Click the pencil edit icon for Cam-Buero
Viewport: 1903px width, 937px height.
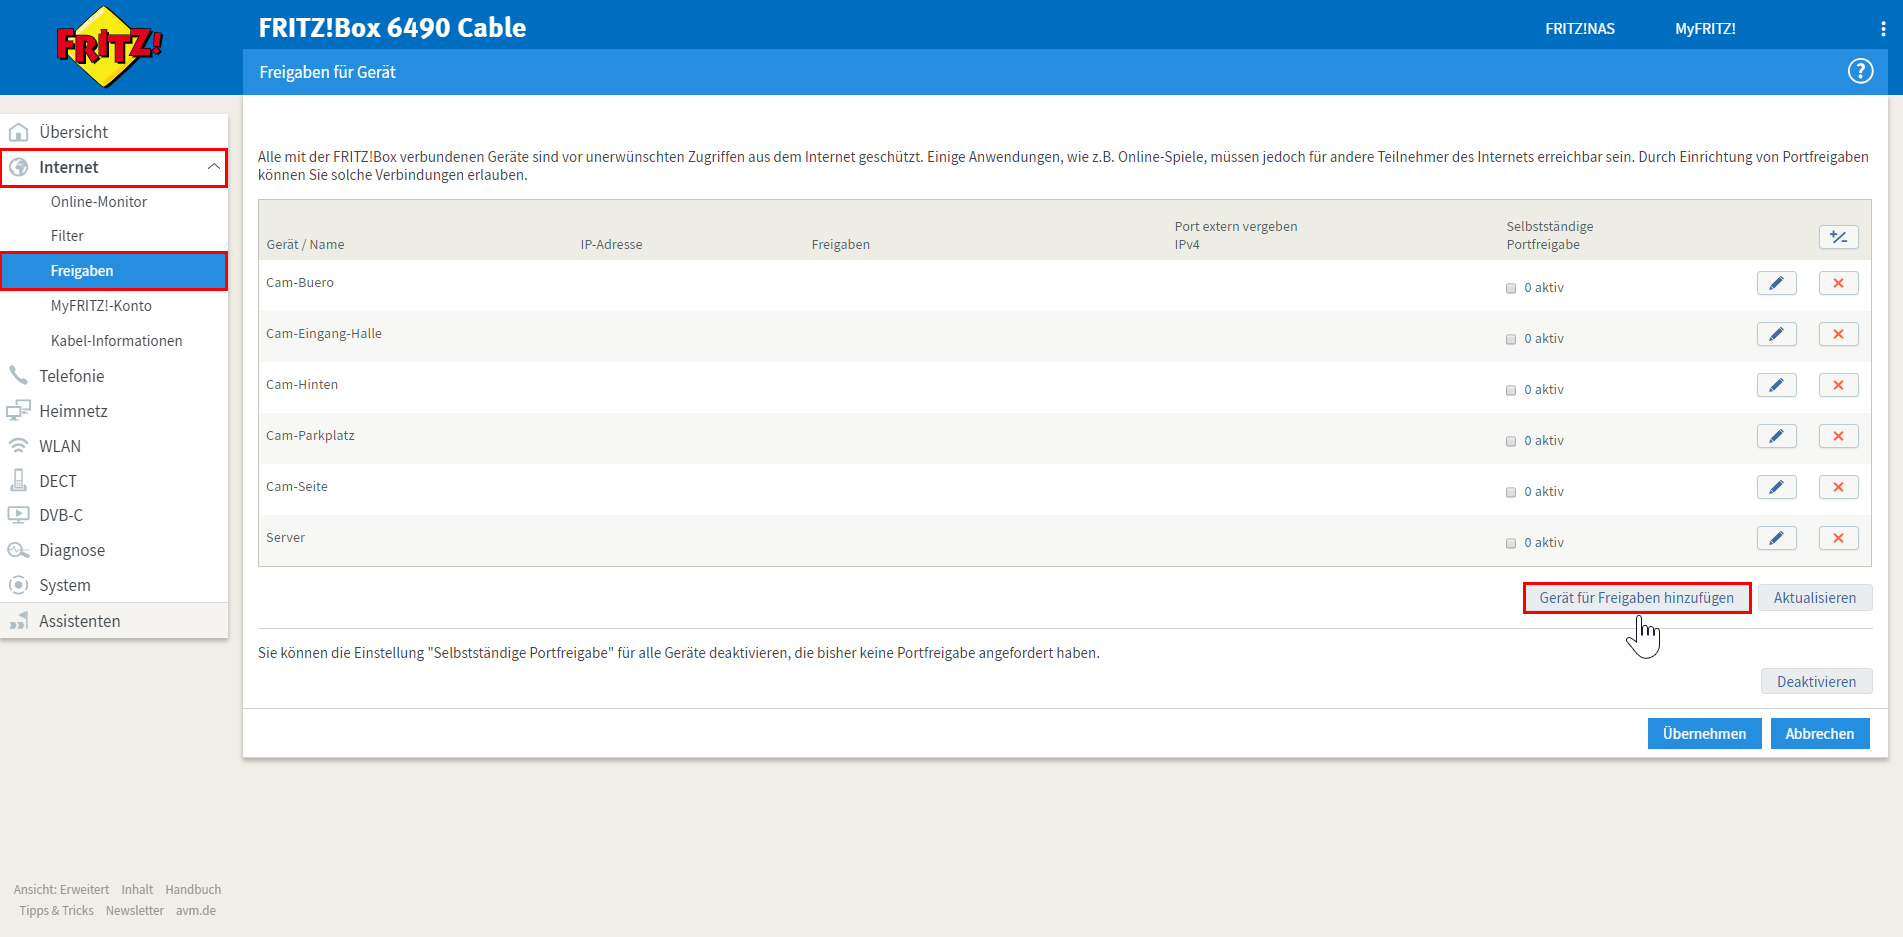tap(1776, 284)
